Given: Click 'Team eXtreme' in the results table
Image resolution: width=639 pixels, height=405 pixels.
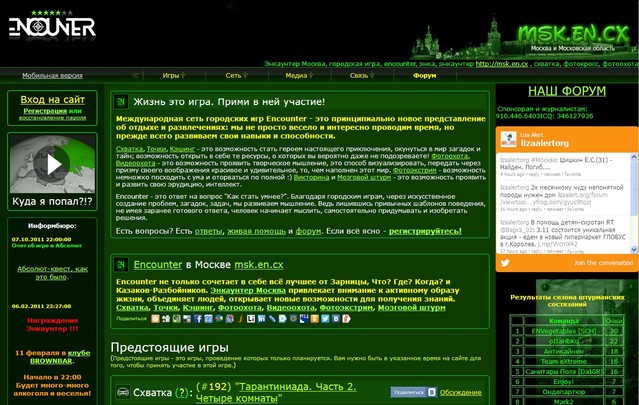Looking at the screenshot, I should 564,361.
